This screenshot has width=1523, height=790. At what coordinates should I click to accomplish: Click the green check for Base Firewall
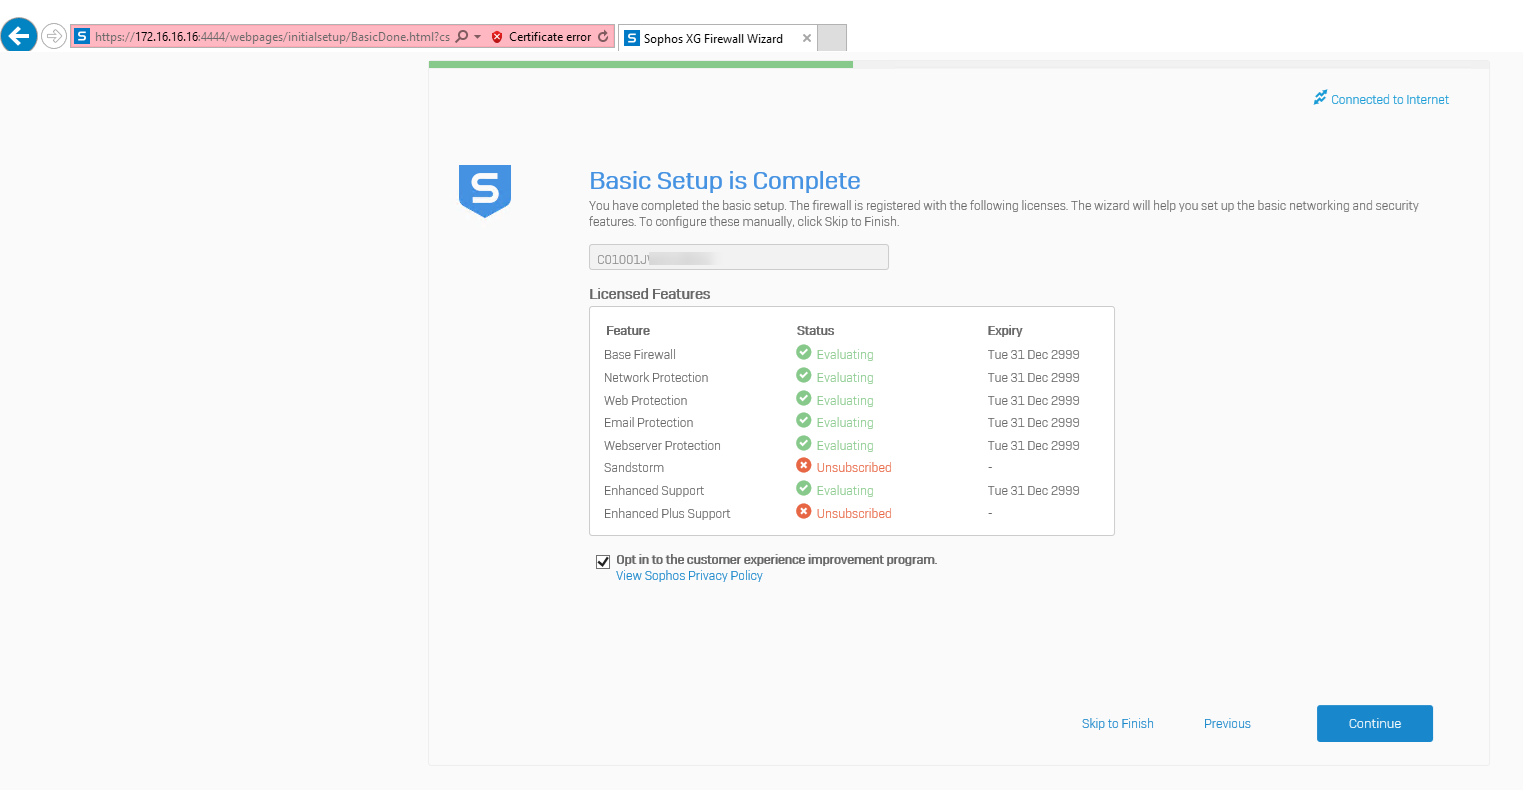[x=803, y=352]
